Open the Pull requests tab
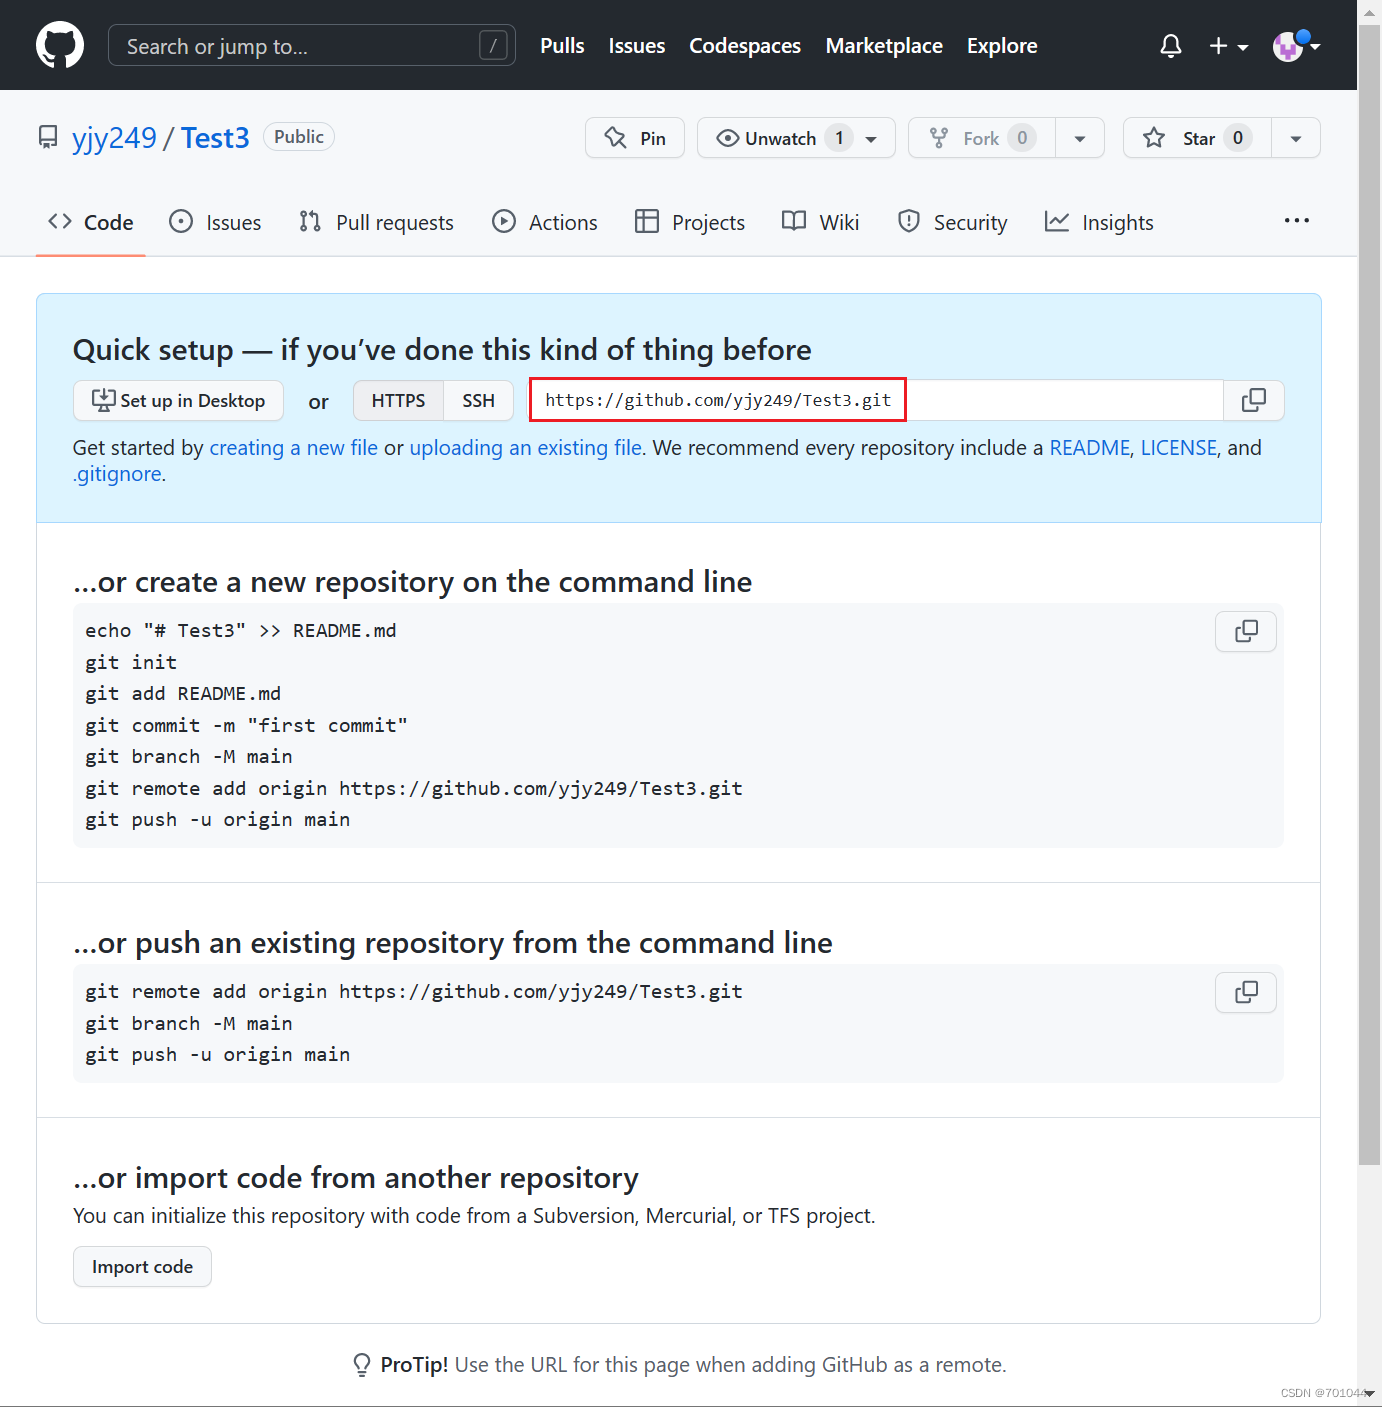 point(376,222)
